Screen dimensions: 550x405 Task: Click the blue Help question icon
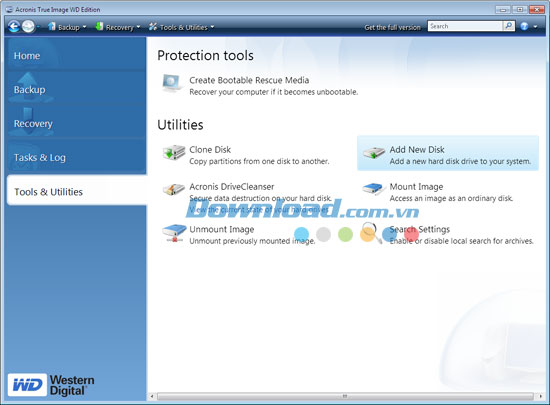(524, 26)
